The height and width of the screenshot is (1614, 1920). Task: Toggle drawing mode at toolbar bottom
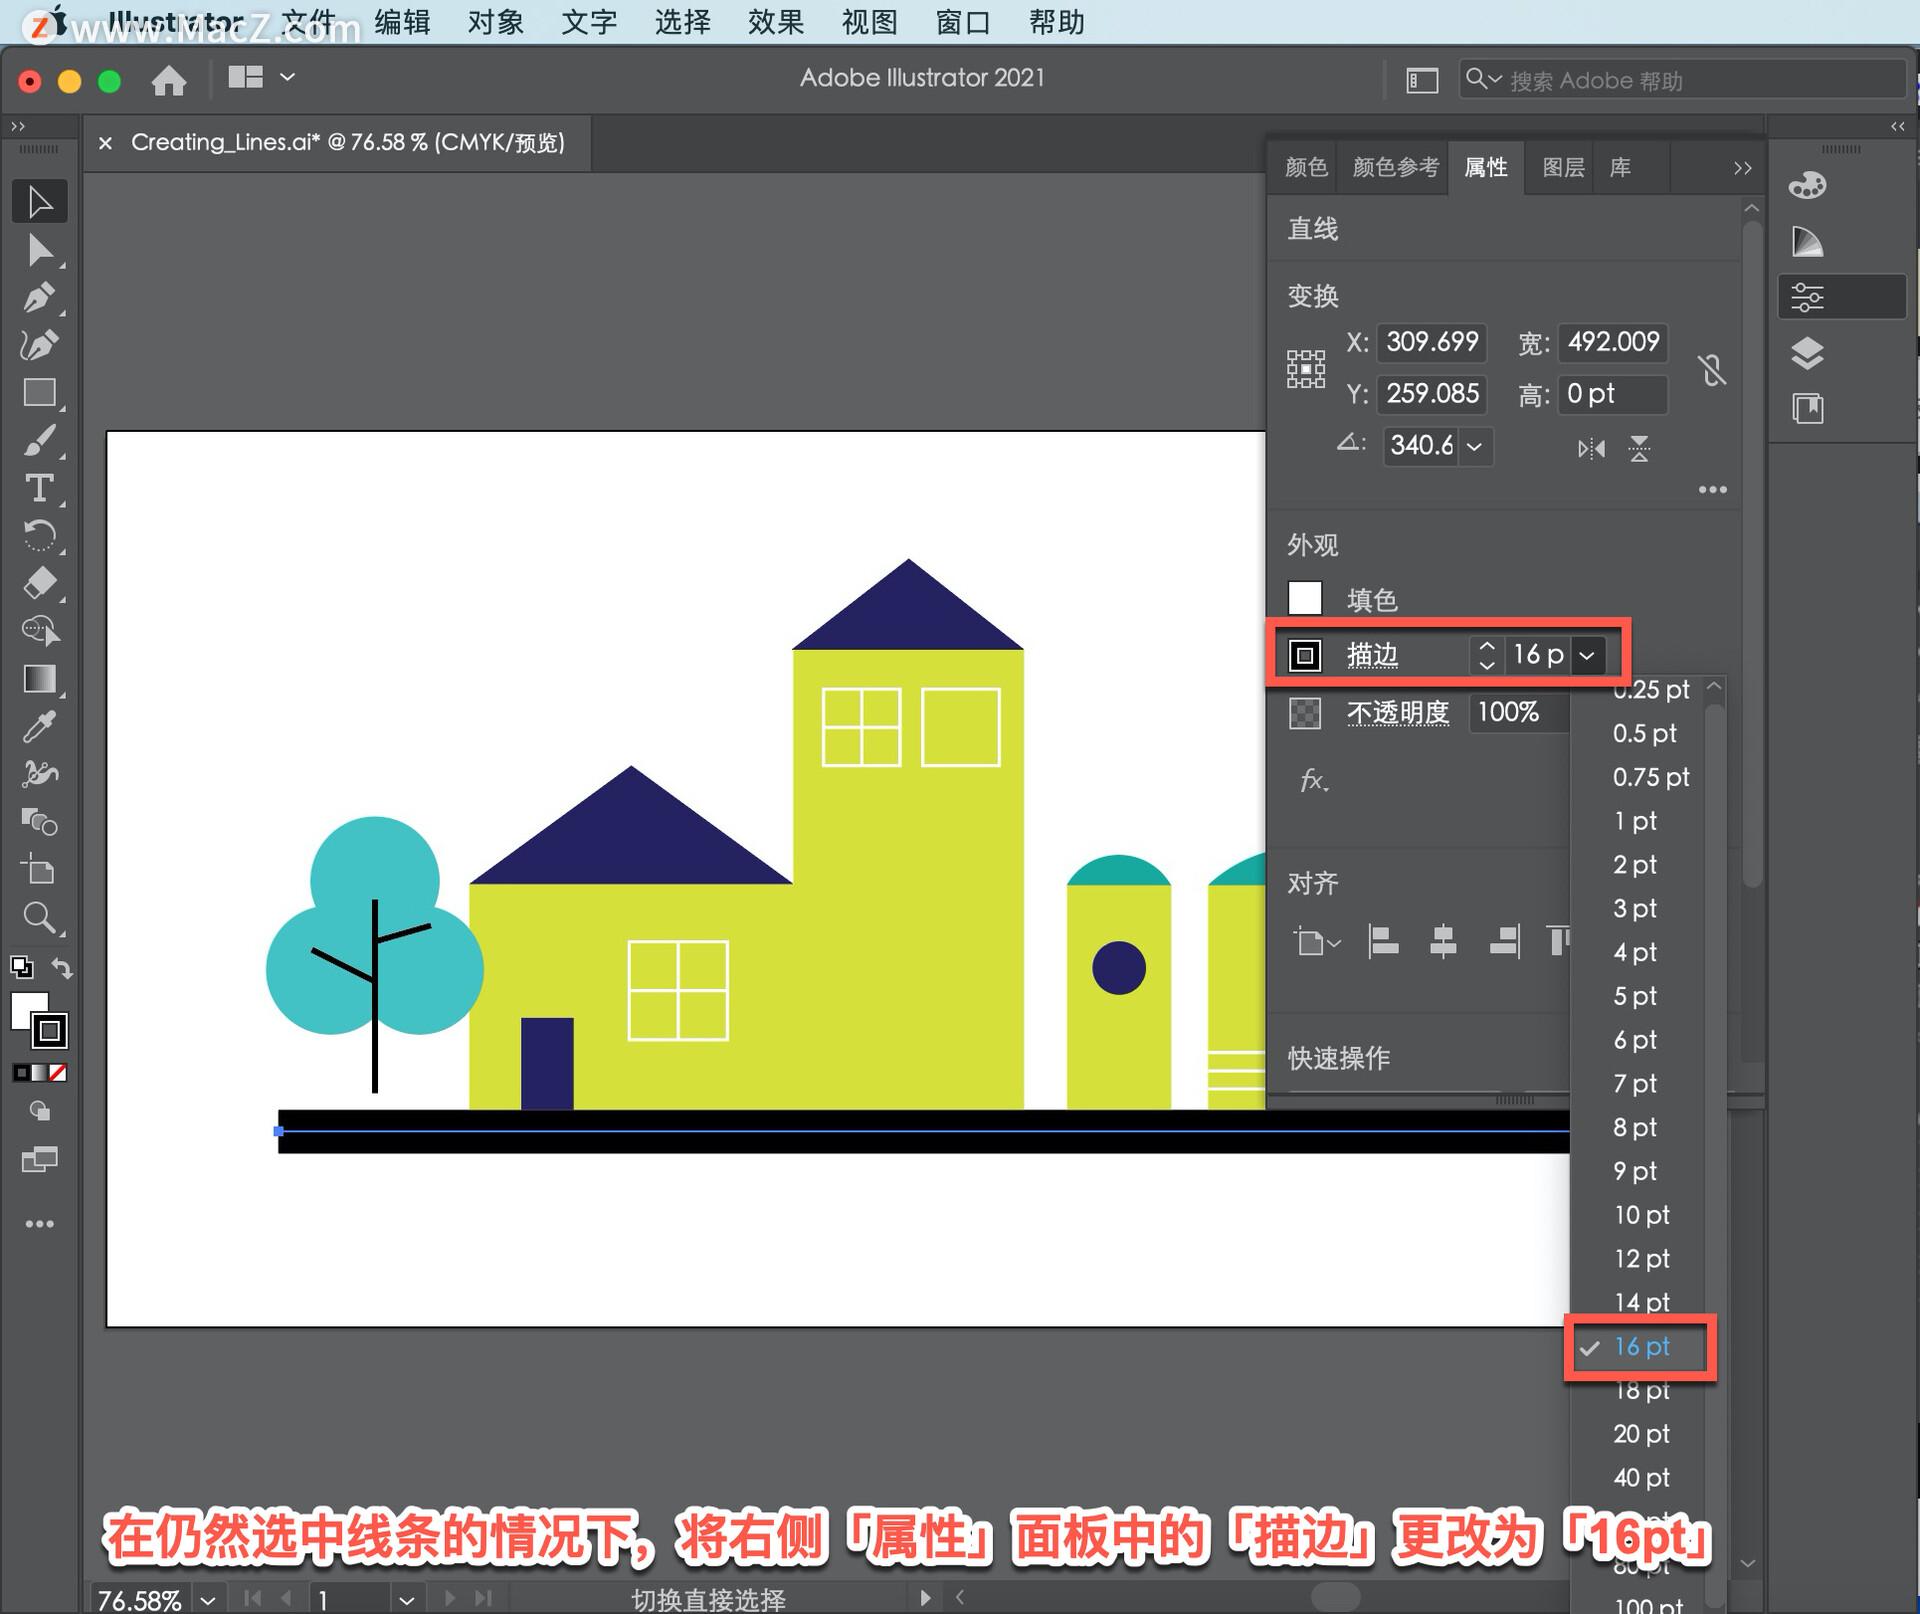tap(40, 1111)
